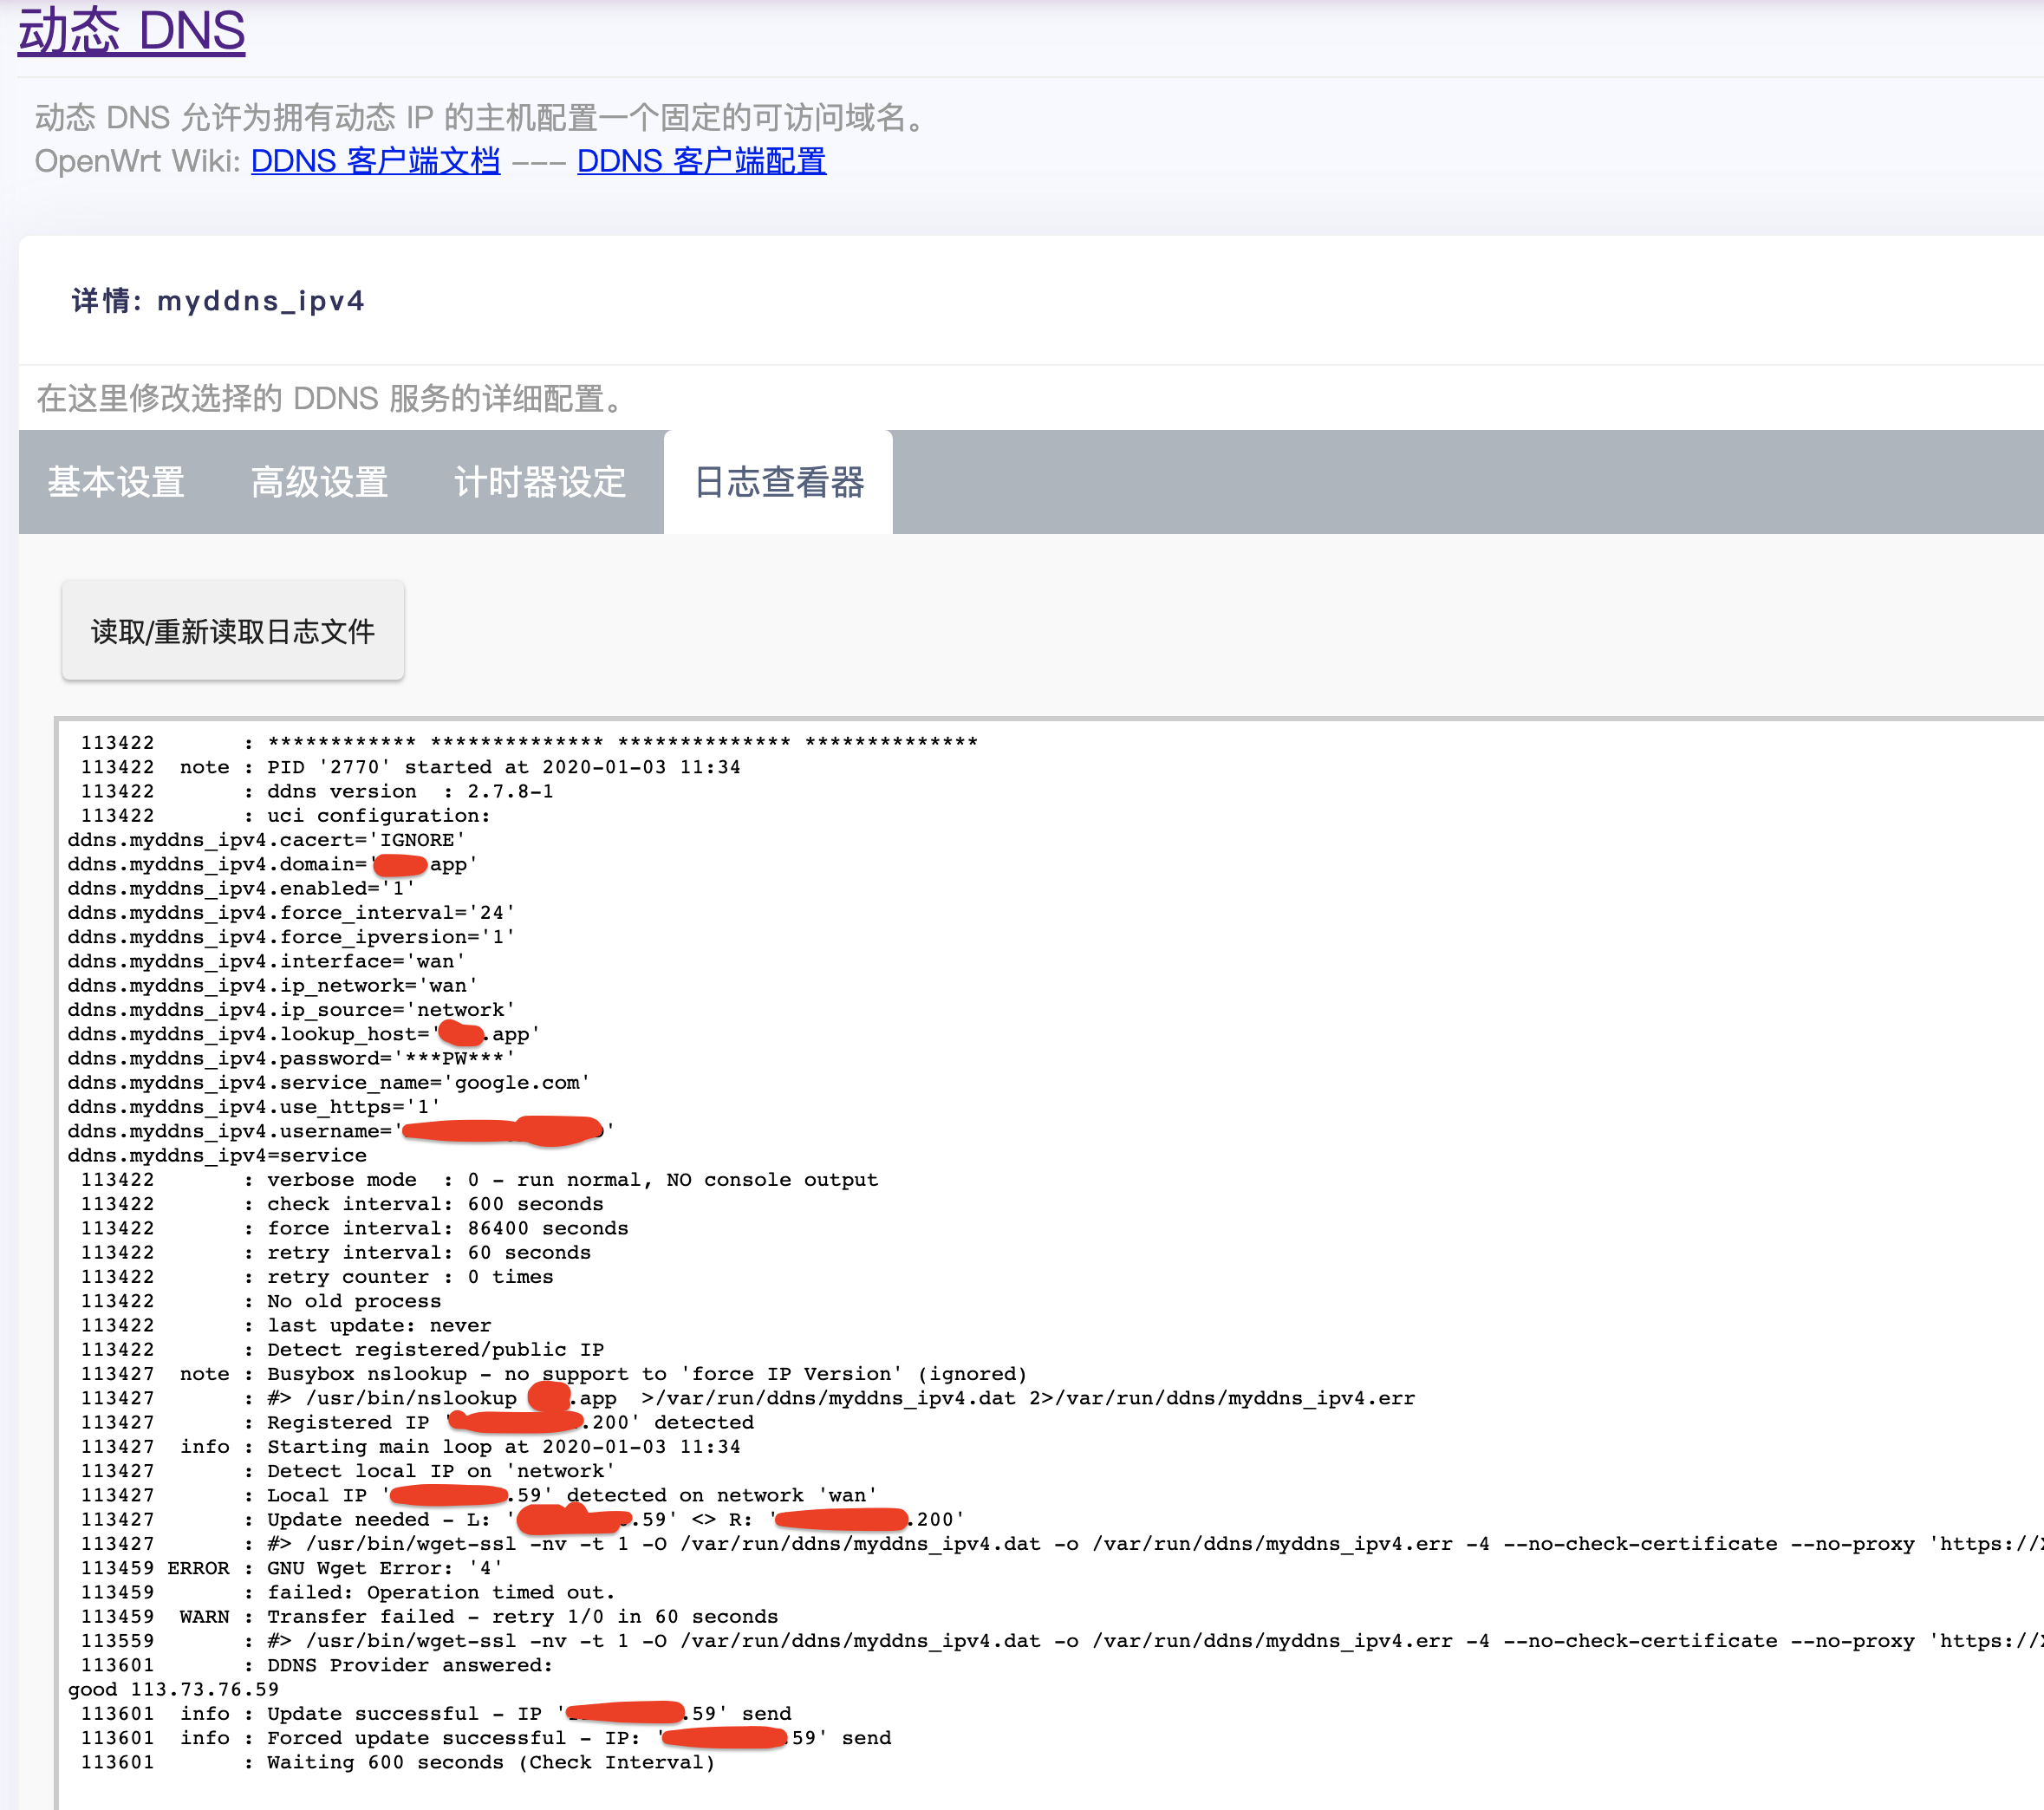Viewport: 2044px width, 1810px height.
Task: Open the 计时器设定 tab
Action: 538,482
